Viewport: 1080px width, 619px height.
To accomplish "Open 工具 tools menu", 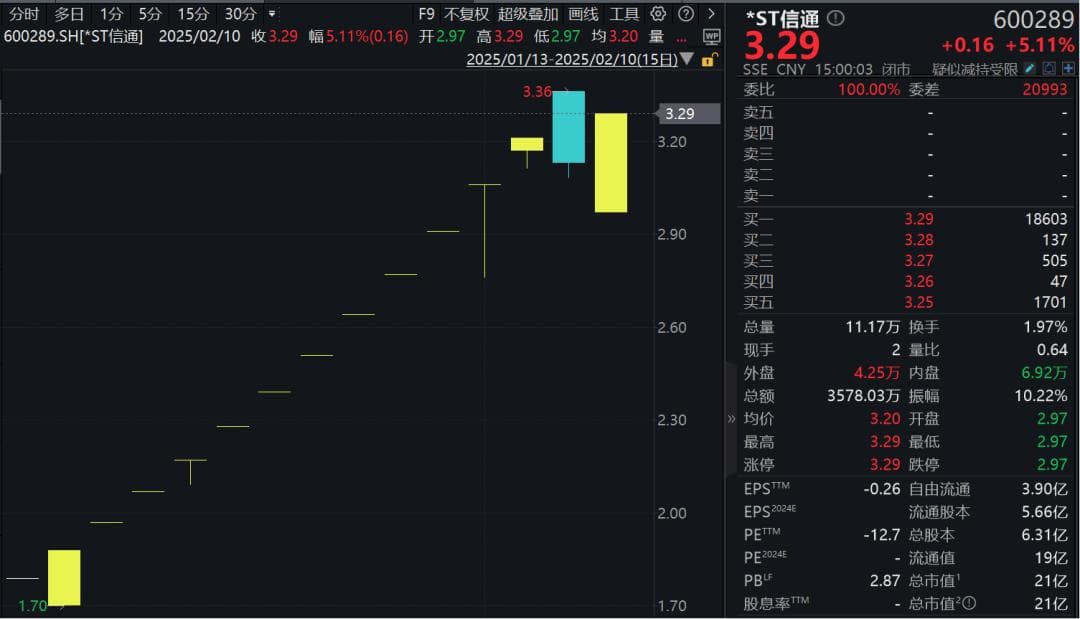I will pyautogui.click(x=624, y=14).
